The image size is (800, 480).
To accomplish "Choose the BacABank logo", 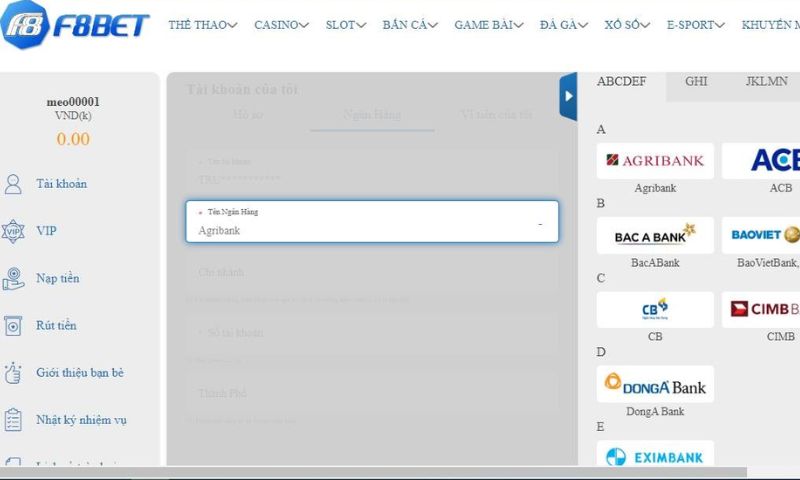I will [655, 236].
